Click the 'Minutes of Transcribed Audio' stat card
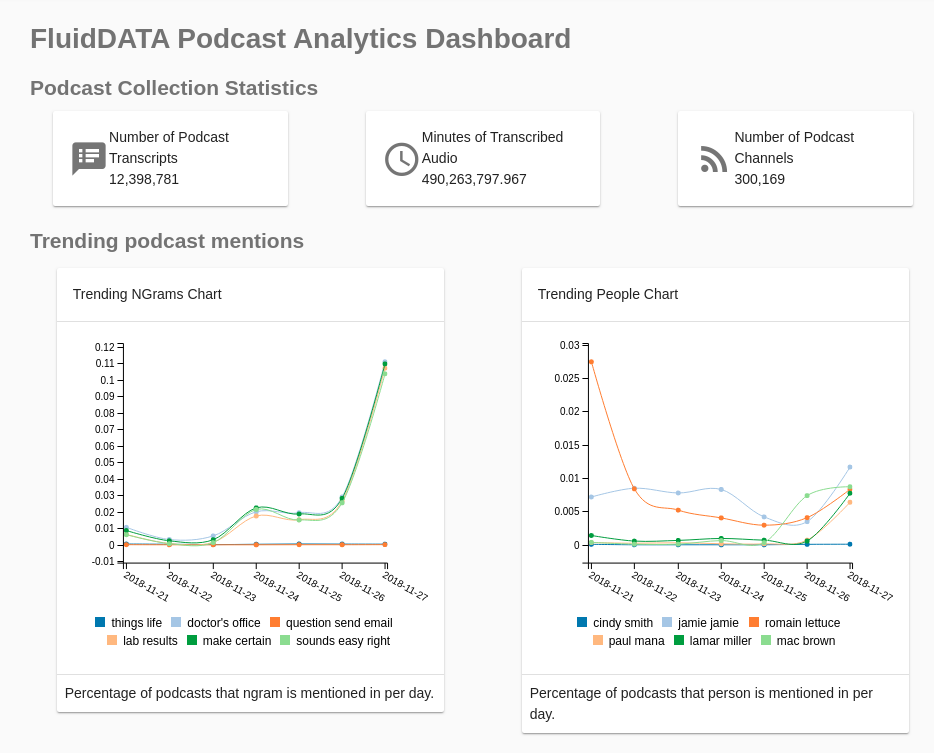 pos(482,158)
